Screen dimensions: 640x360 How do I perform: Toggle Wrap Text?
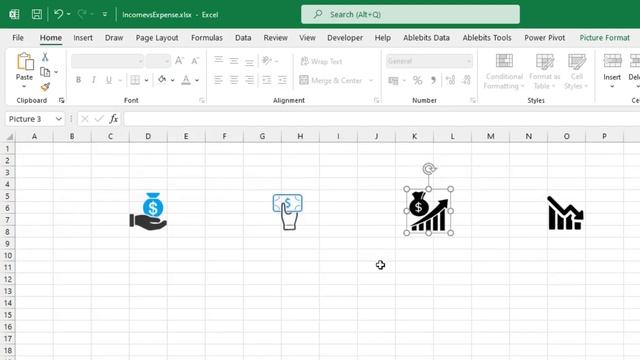click(322, 61)
